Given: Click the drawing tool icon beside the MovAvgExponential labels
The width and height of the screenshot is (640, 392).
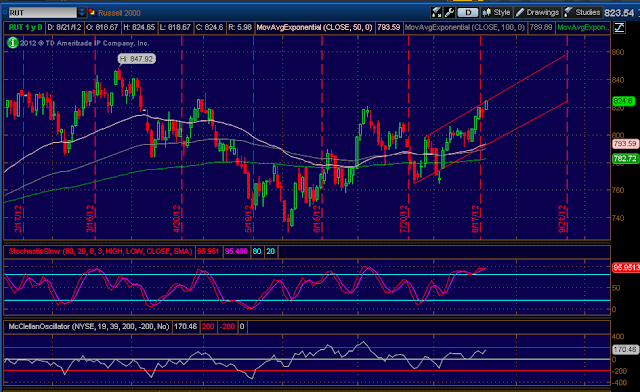Looking at the screenshot, I should (619, 28).
